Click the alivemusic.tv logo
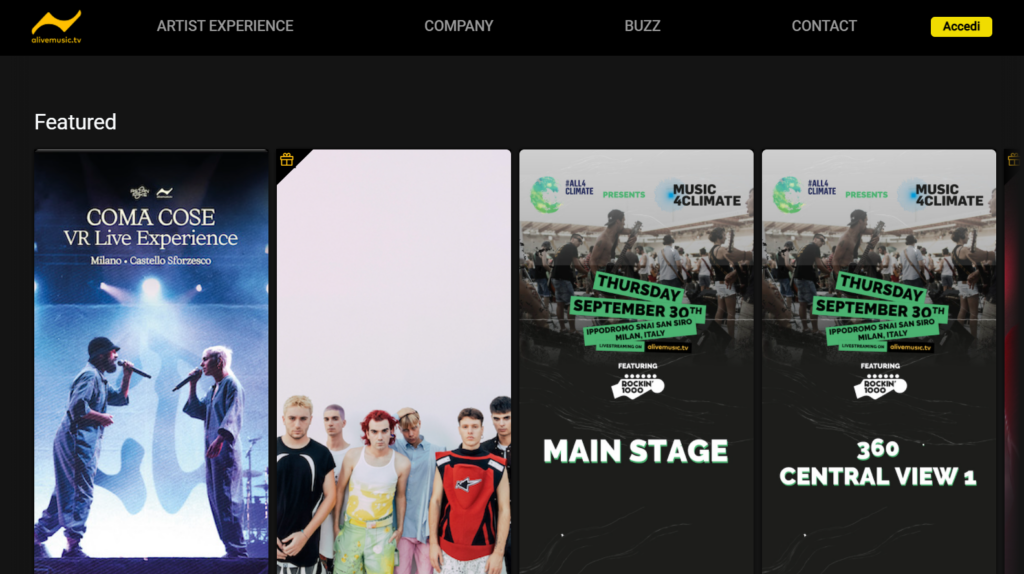 tap(56, 27)
